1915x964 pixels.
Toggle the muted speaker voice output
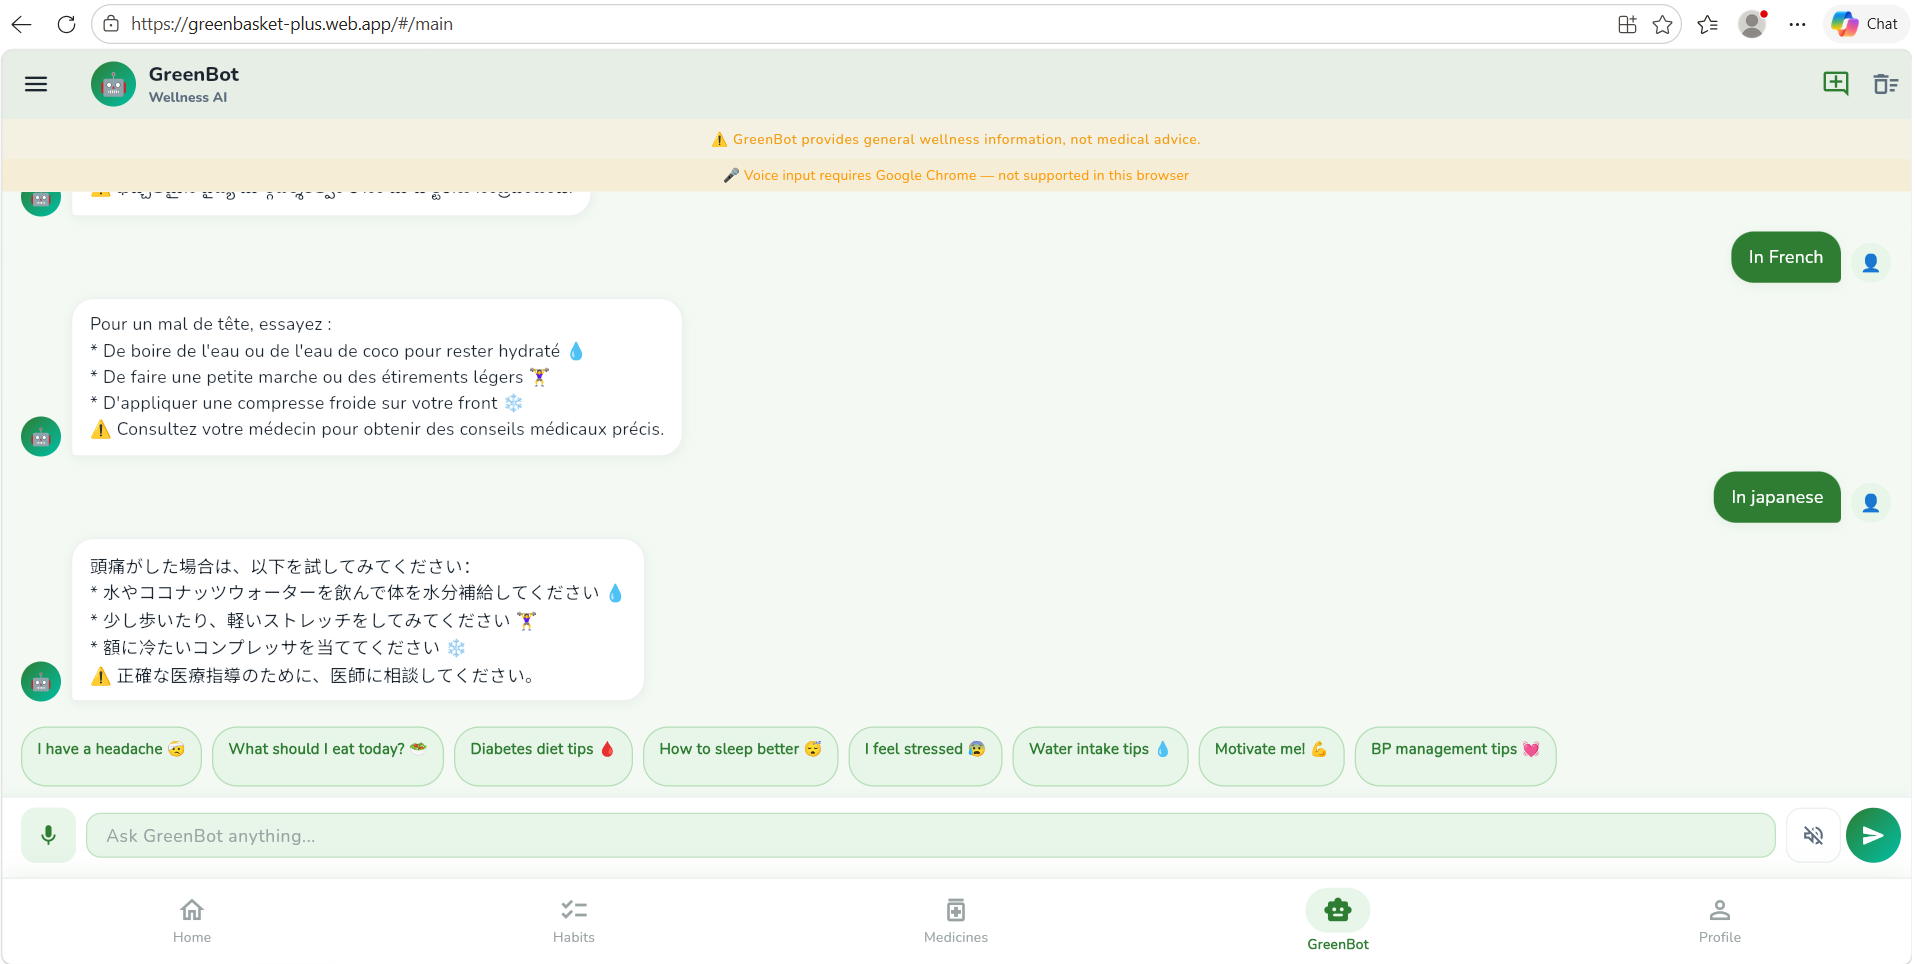pos(1813,835)
